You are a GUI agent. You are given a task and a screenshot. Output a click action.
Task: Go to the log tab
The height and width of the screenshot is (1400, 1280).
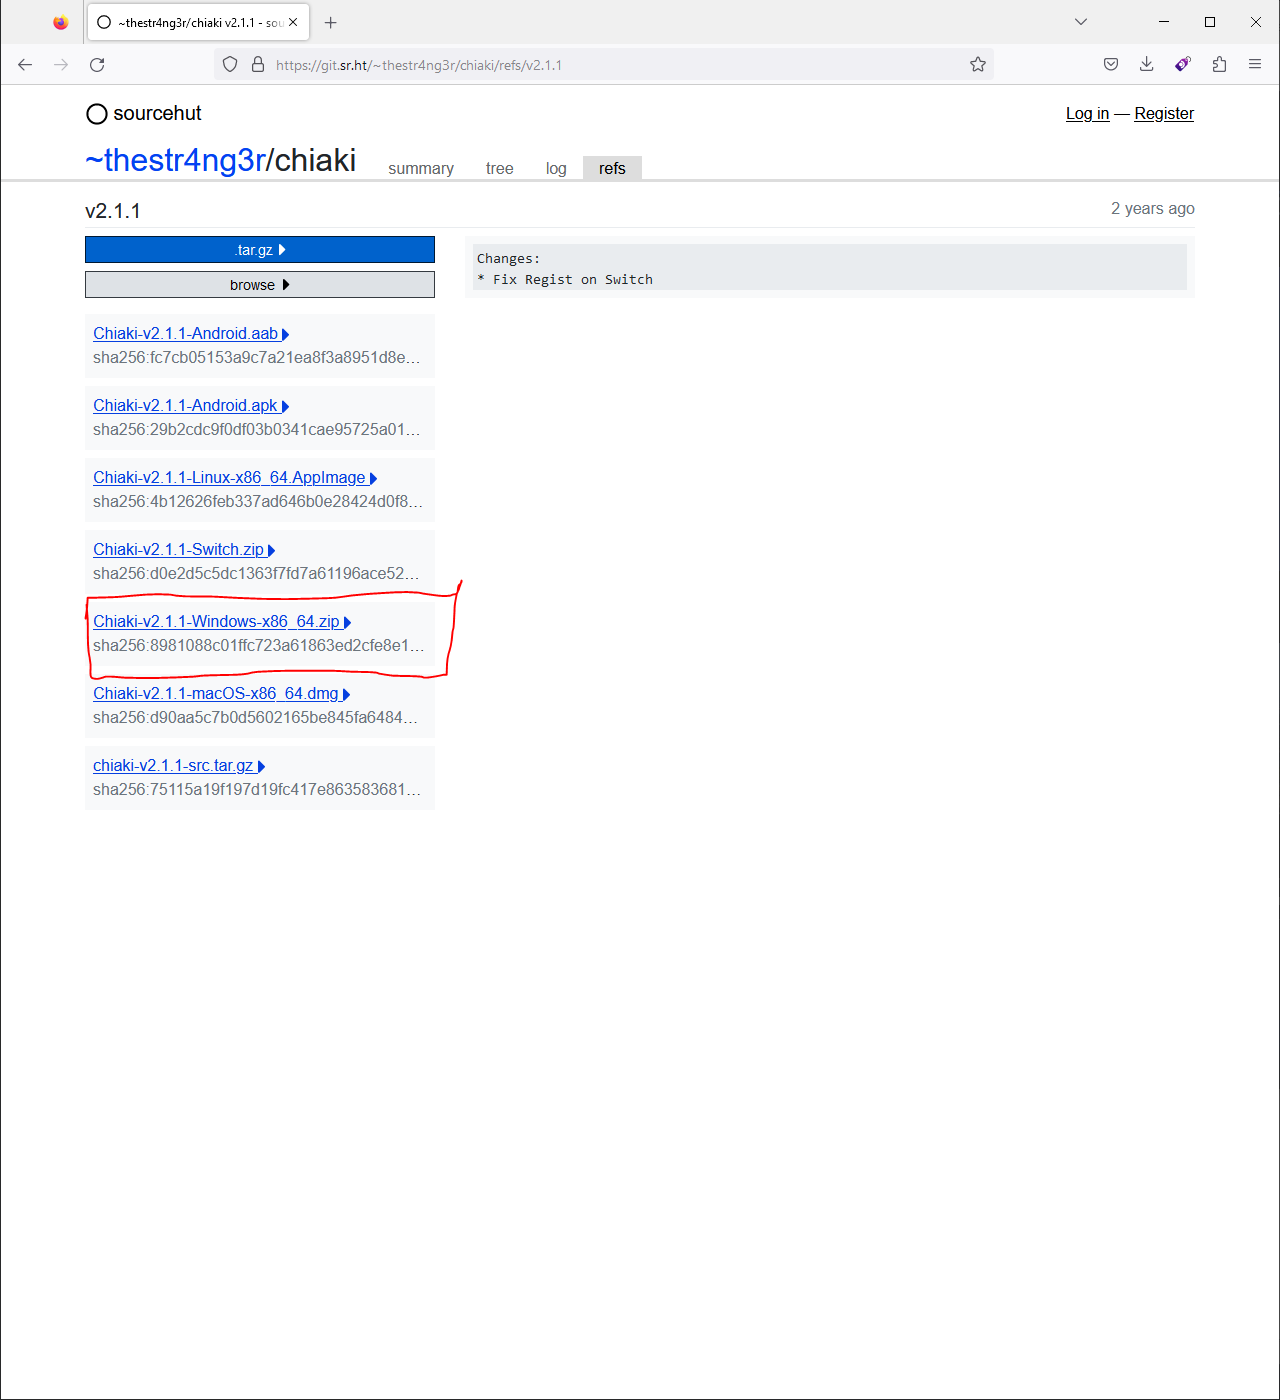556,168
